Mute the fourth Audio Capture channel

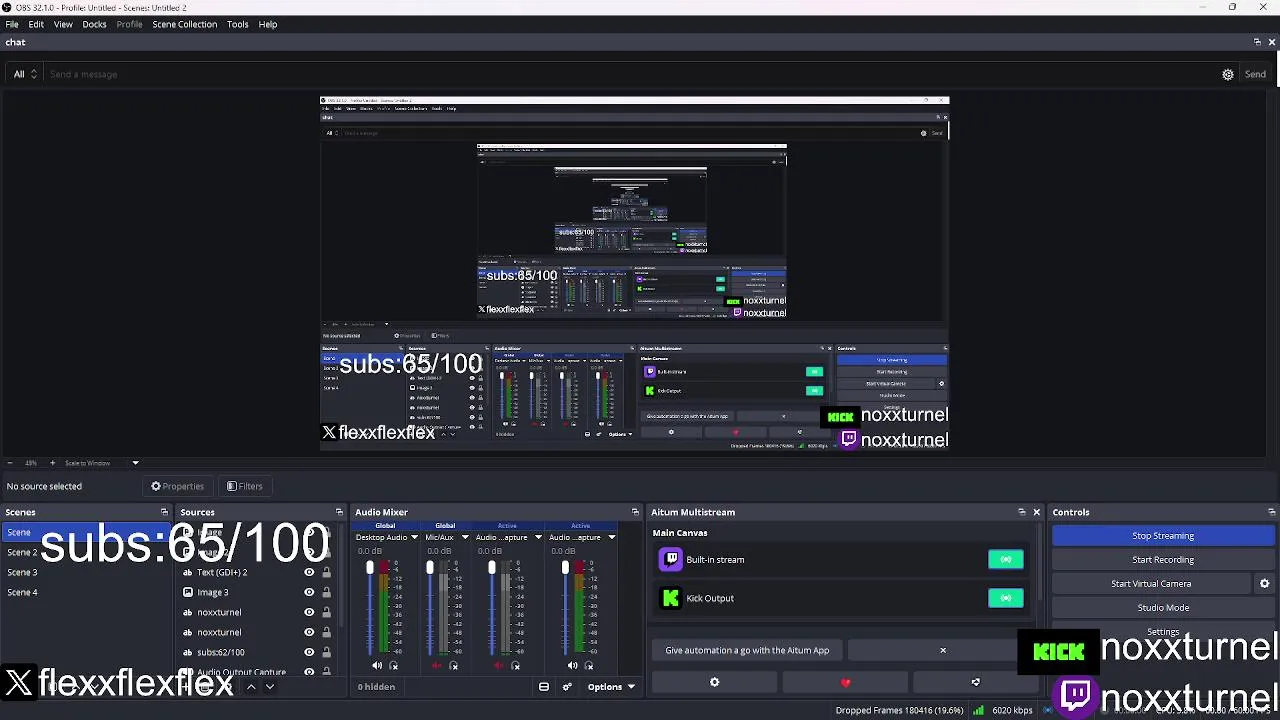point(572,666)
